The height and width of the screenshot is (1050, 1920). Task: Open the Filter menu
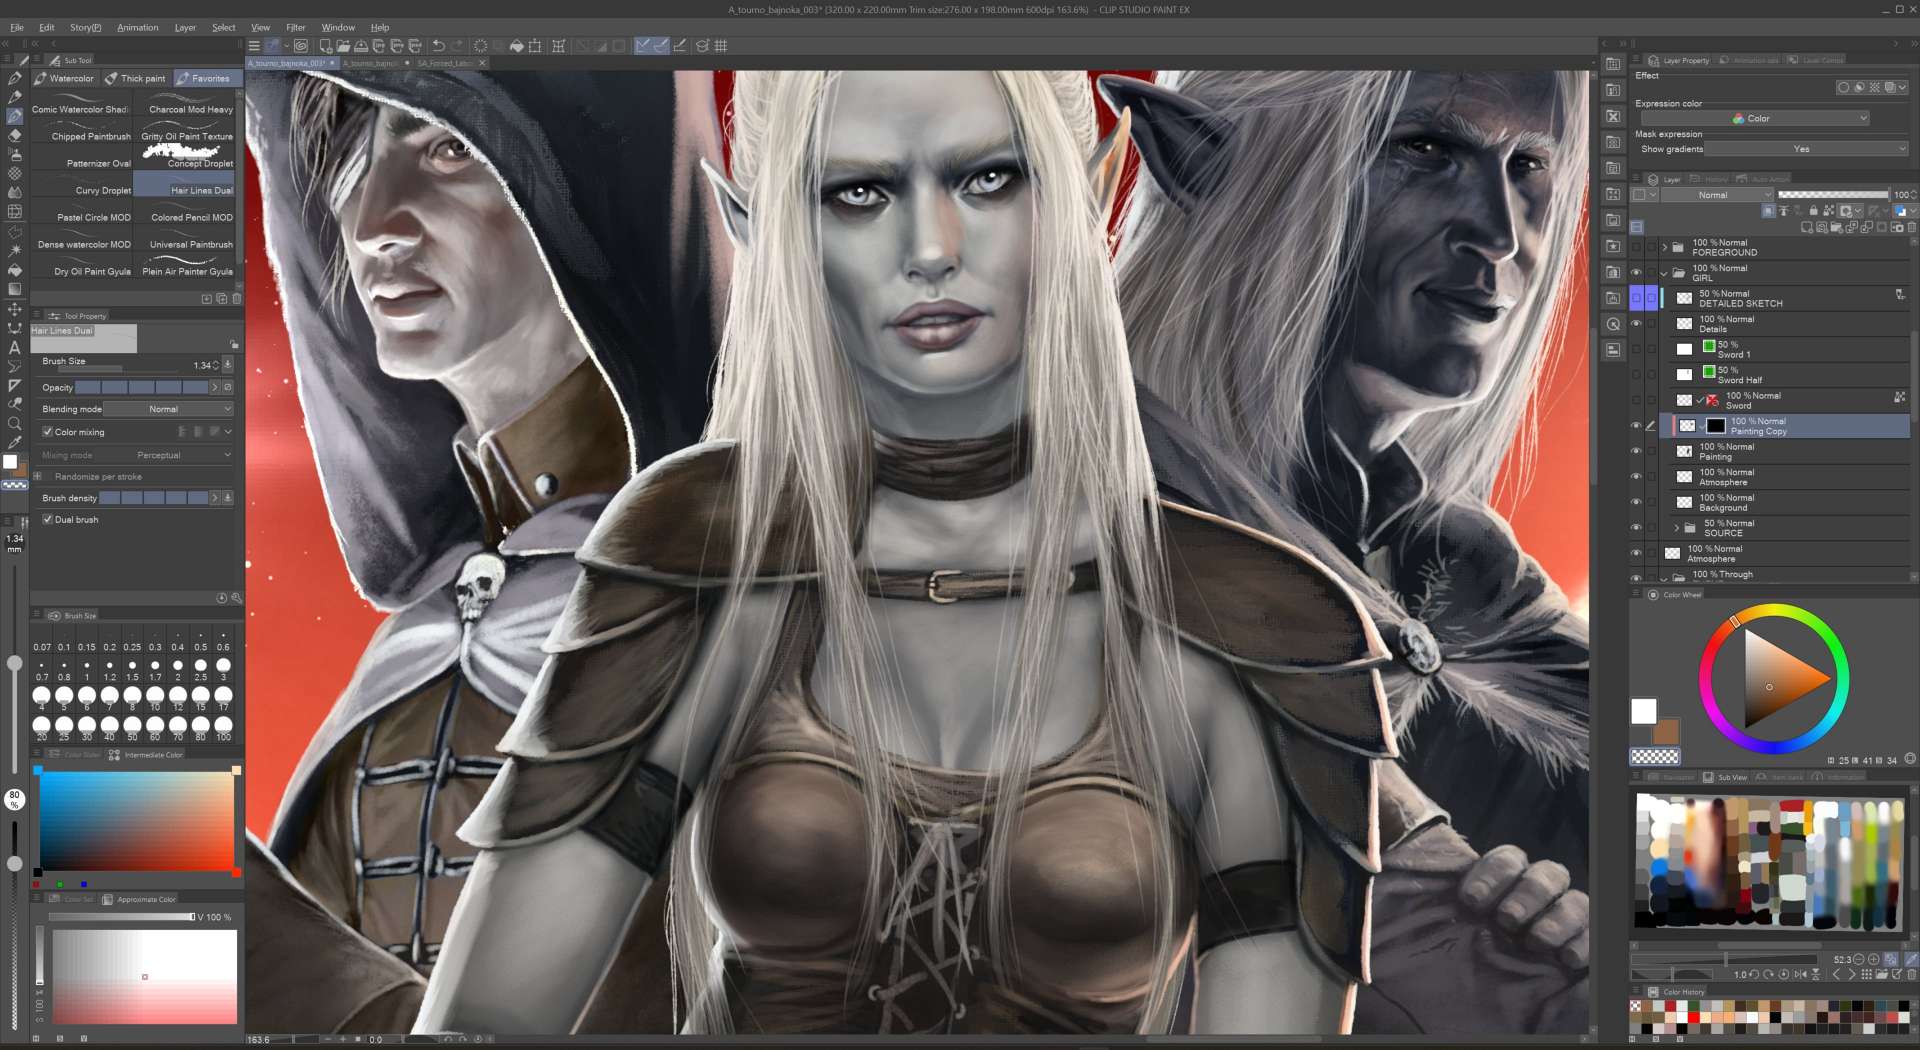tap(296, 27)
